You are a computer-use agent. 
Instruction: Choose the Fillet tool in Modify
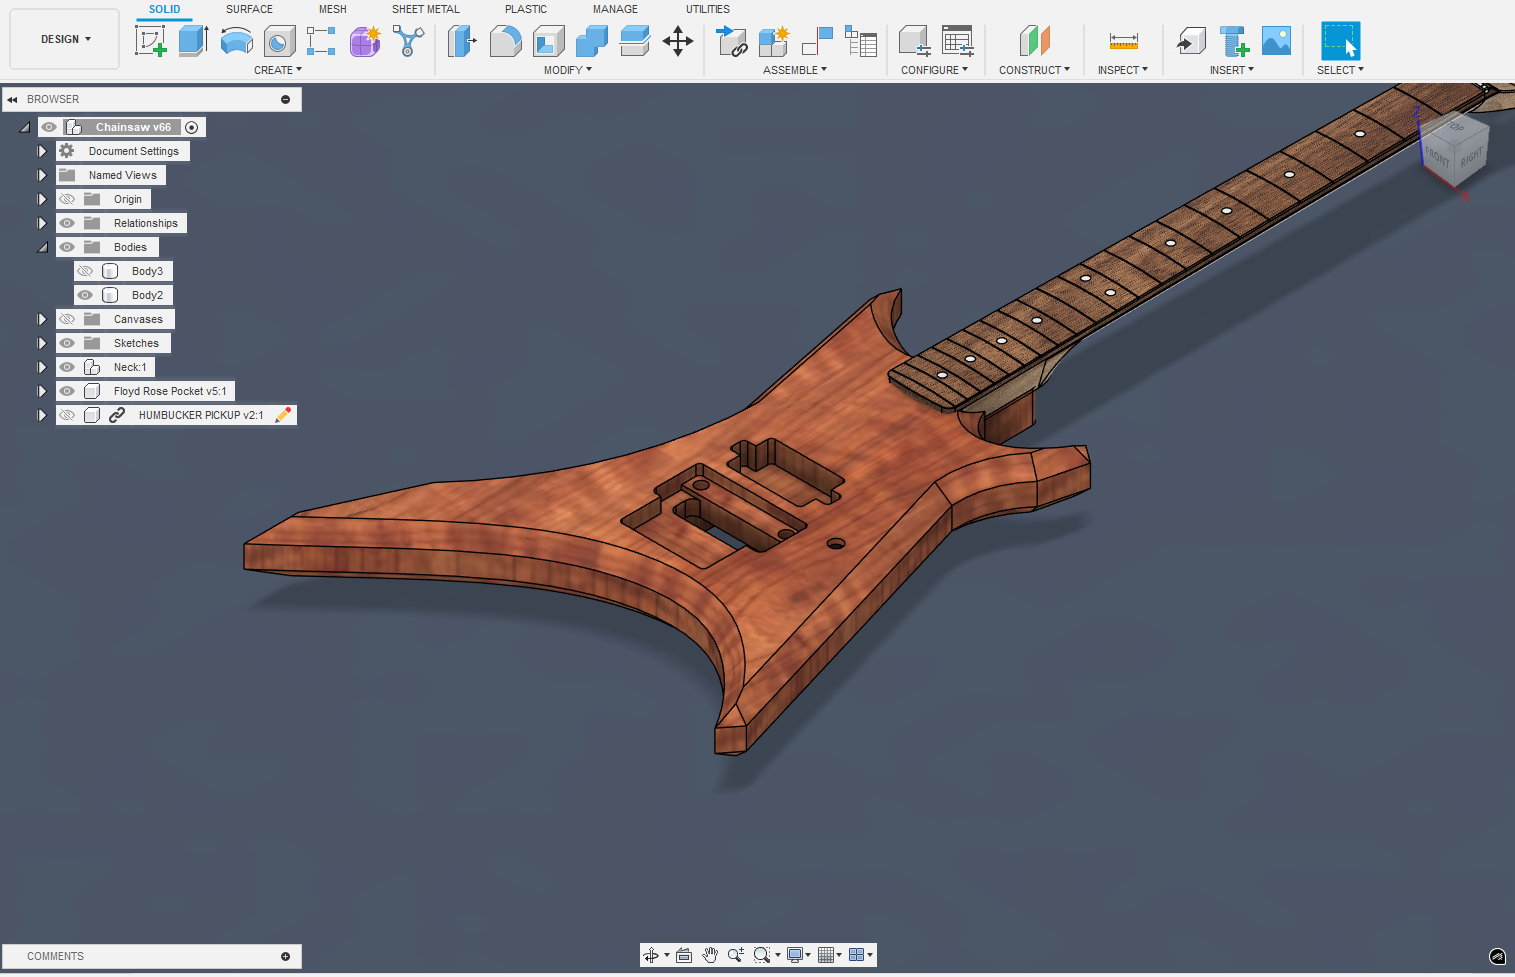pyautogui.click(x=505, y=41)
